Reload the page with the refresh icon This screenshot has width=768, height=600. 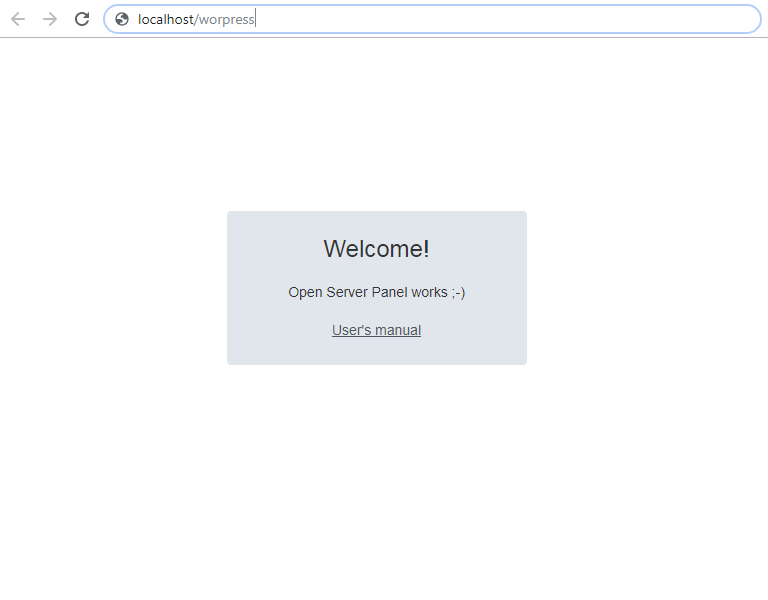(82, 19)
